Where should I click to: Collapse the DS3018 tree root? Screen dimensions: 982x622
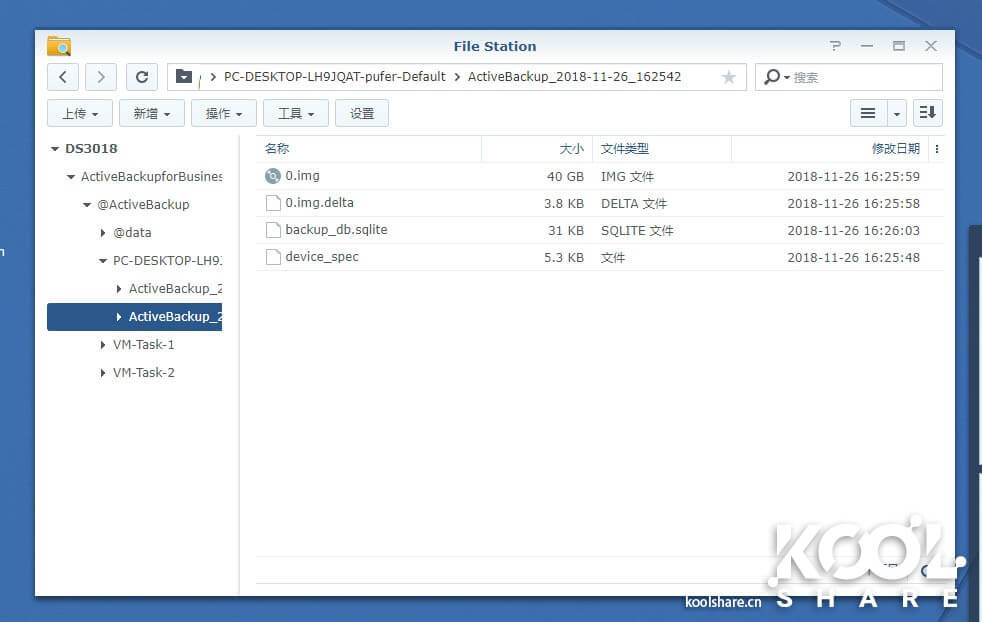click(x=55, y=149)
